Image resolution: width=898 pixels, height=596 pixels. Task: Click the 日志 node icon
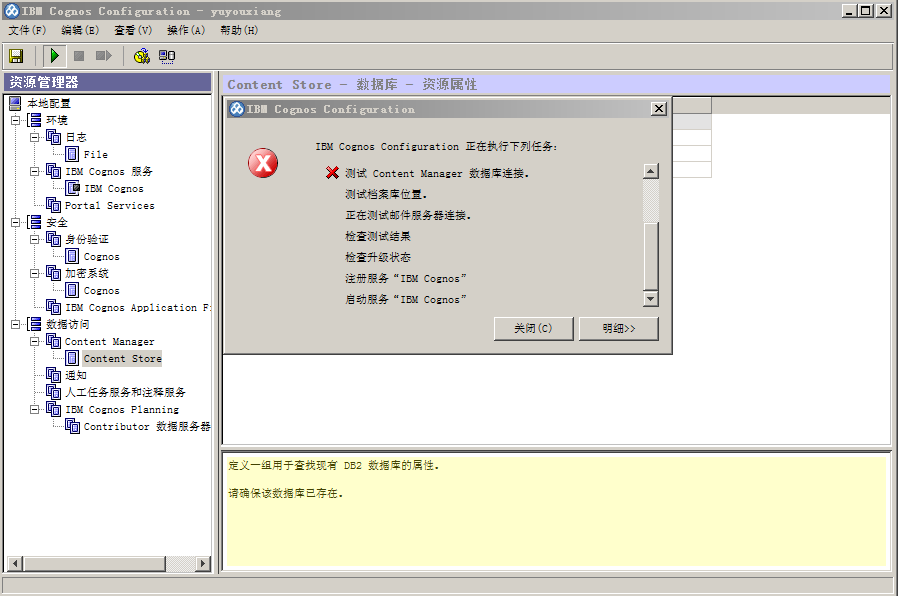click(x=53, y=137)
